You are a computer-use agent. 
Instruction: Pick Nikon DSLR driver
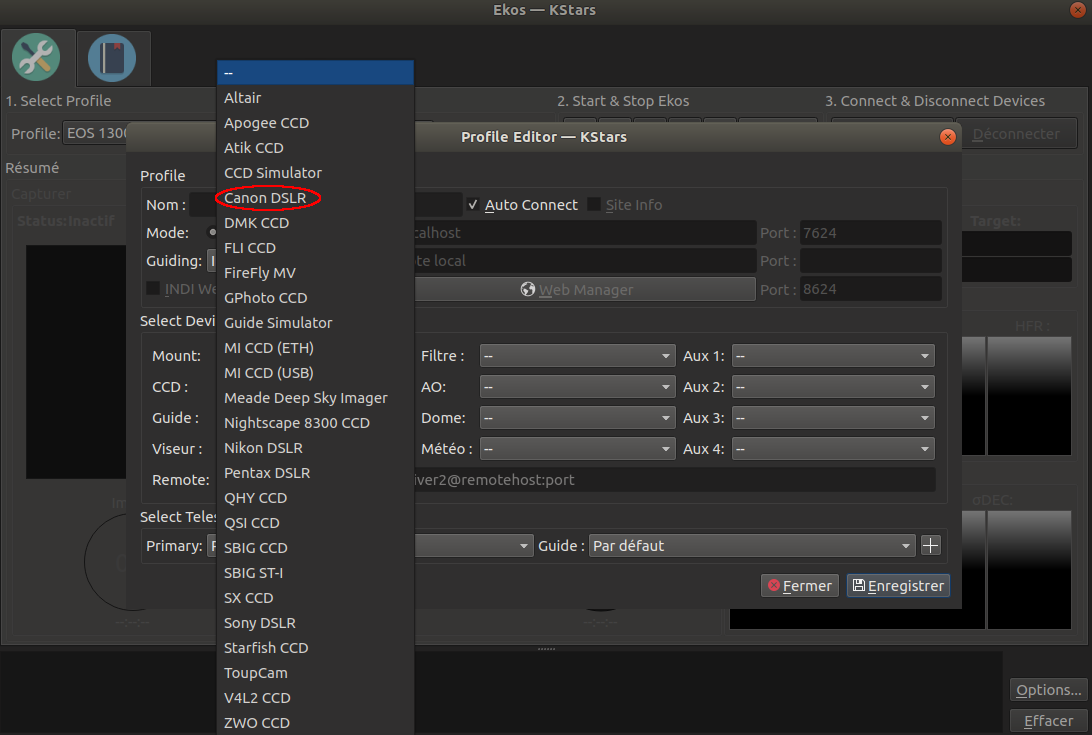click(315, 448)
